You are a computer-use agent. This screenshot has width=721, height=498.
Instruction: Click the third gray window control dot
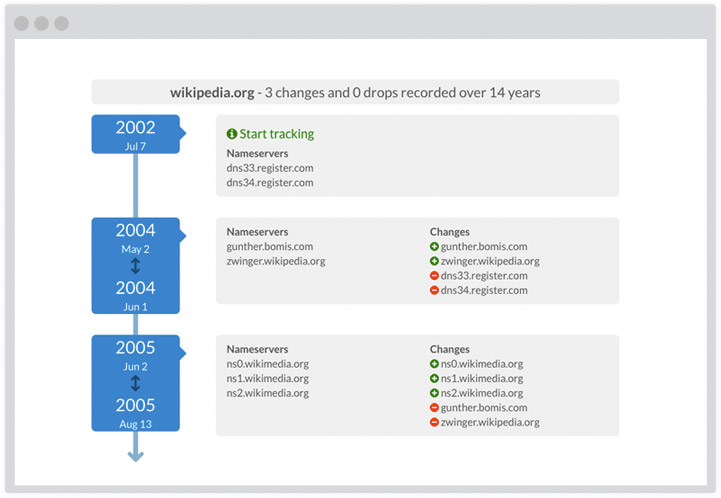pos(62,23)
